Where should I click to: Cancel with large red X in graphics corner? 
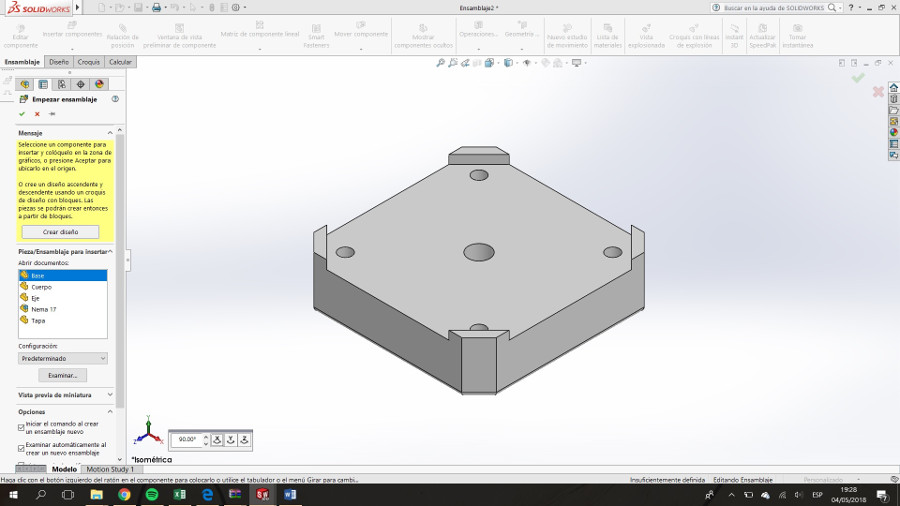point(878,91)
